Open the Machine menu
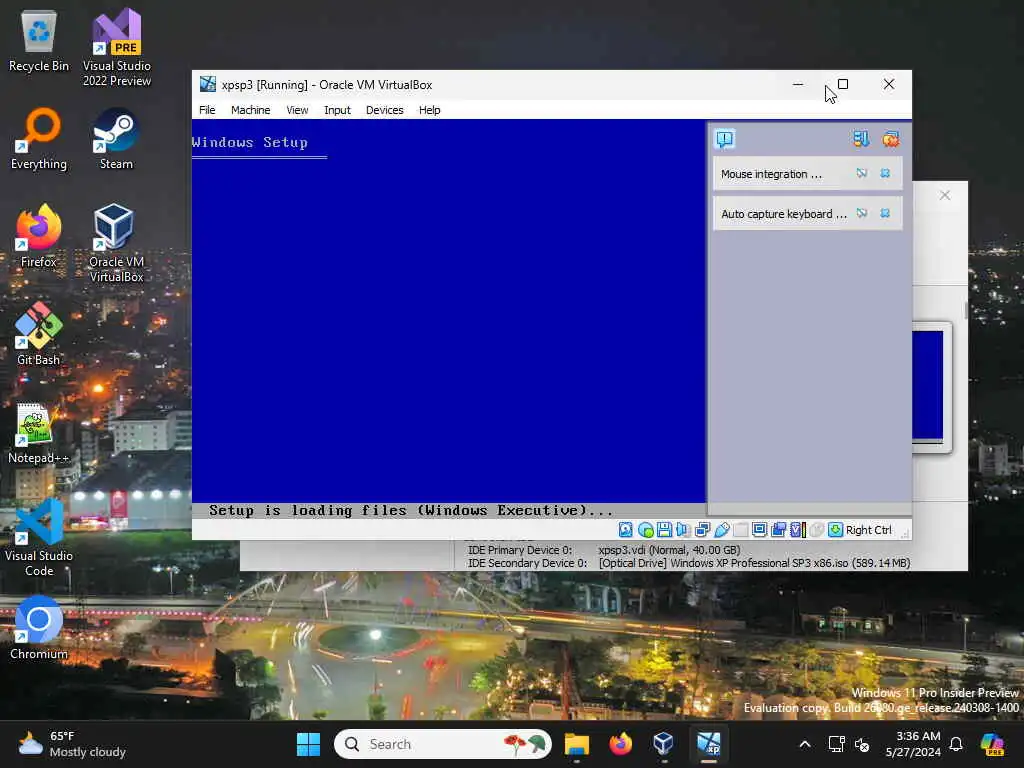The width and height of the screenshot is (1024, 768). pyautogui.click(x=250, y=110)
